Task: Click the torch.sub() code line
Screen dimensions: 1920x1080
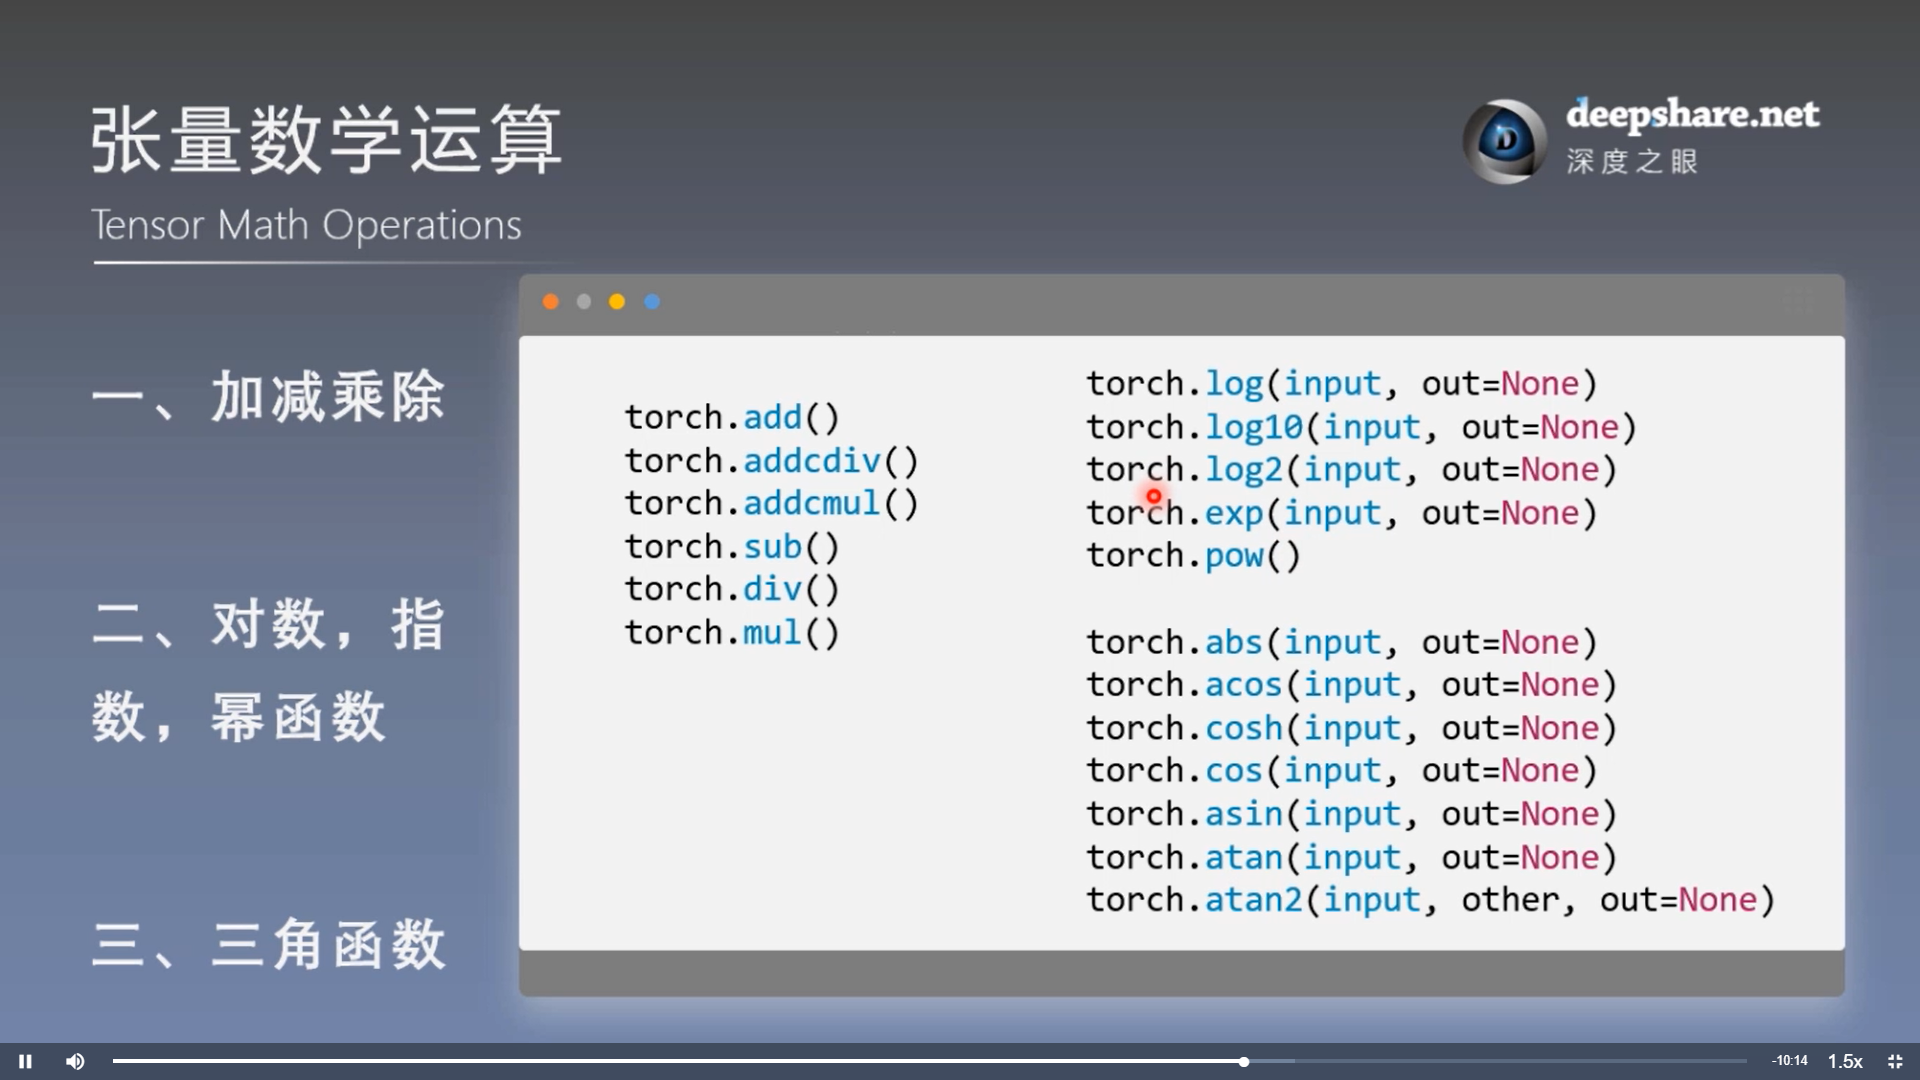Action: [732, 547]
